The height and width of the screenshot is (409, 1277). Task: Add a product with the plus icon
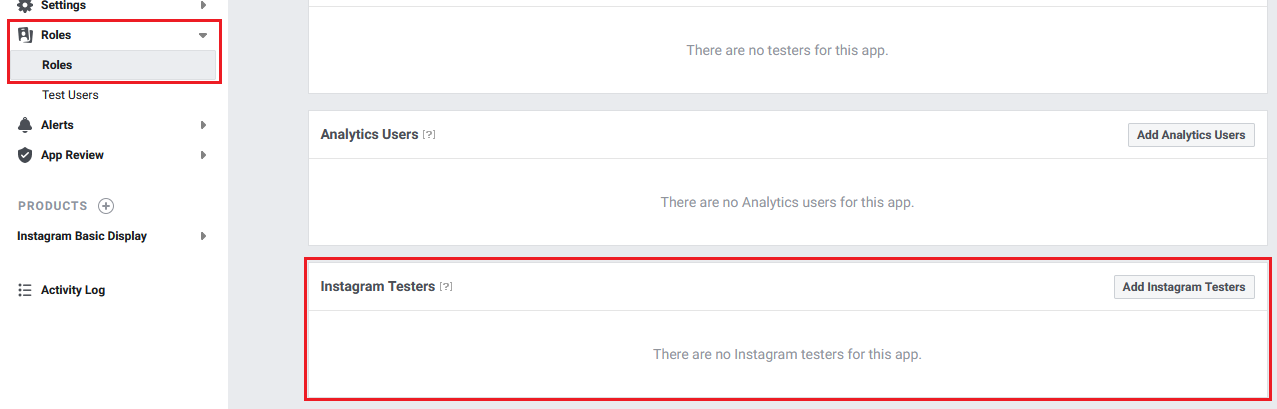(106, 206)
